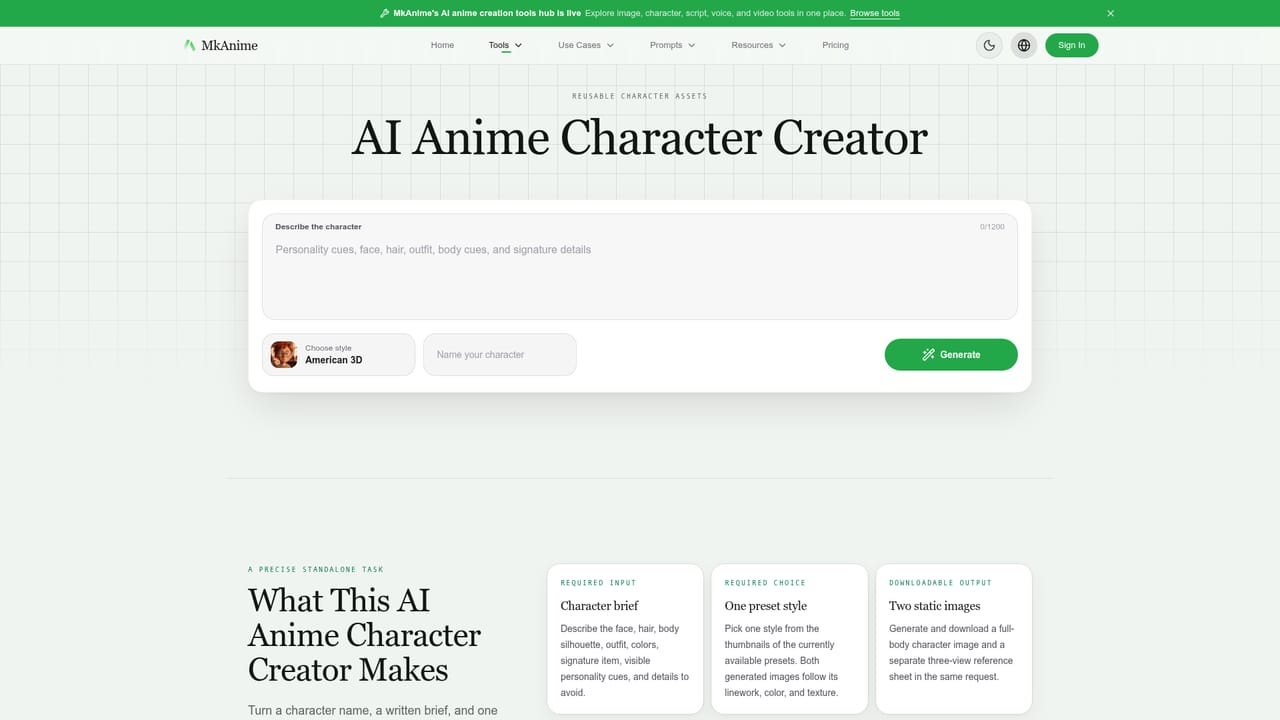Click the MkAnime brand name
This screenshot has width=1280, height=720.
pos(229,45)
